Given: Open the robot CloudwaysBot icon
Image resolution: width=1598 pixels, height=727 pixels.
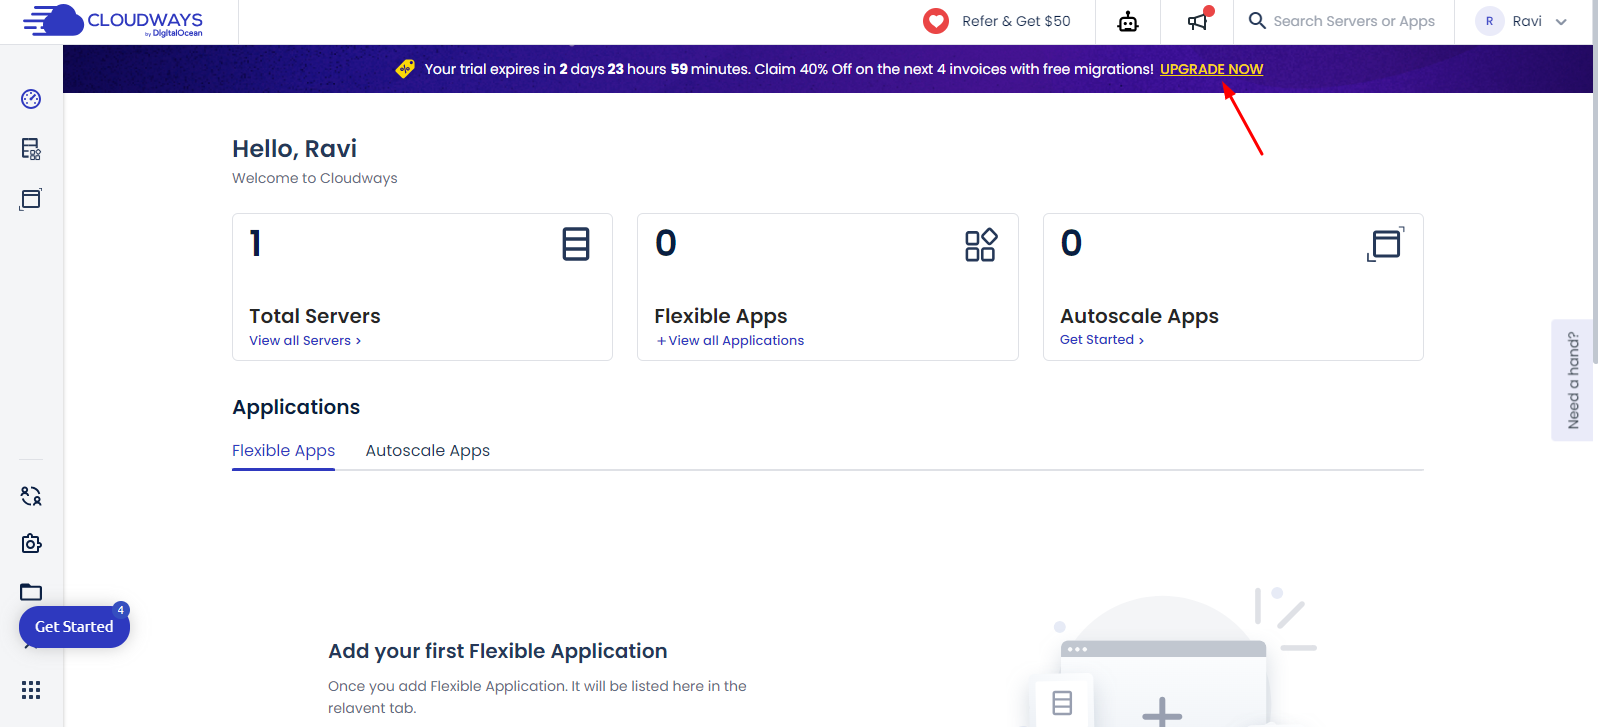Looking at the screenshot, I should click(x=1128, y=21).
